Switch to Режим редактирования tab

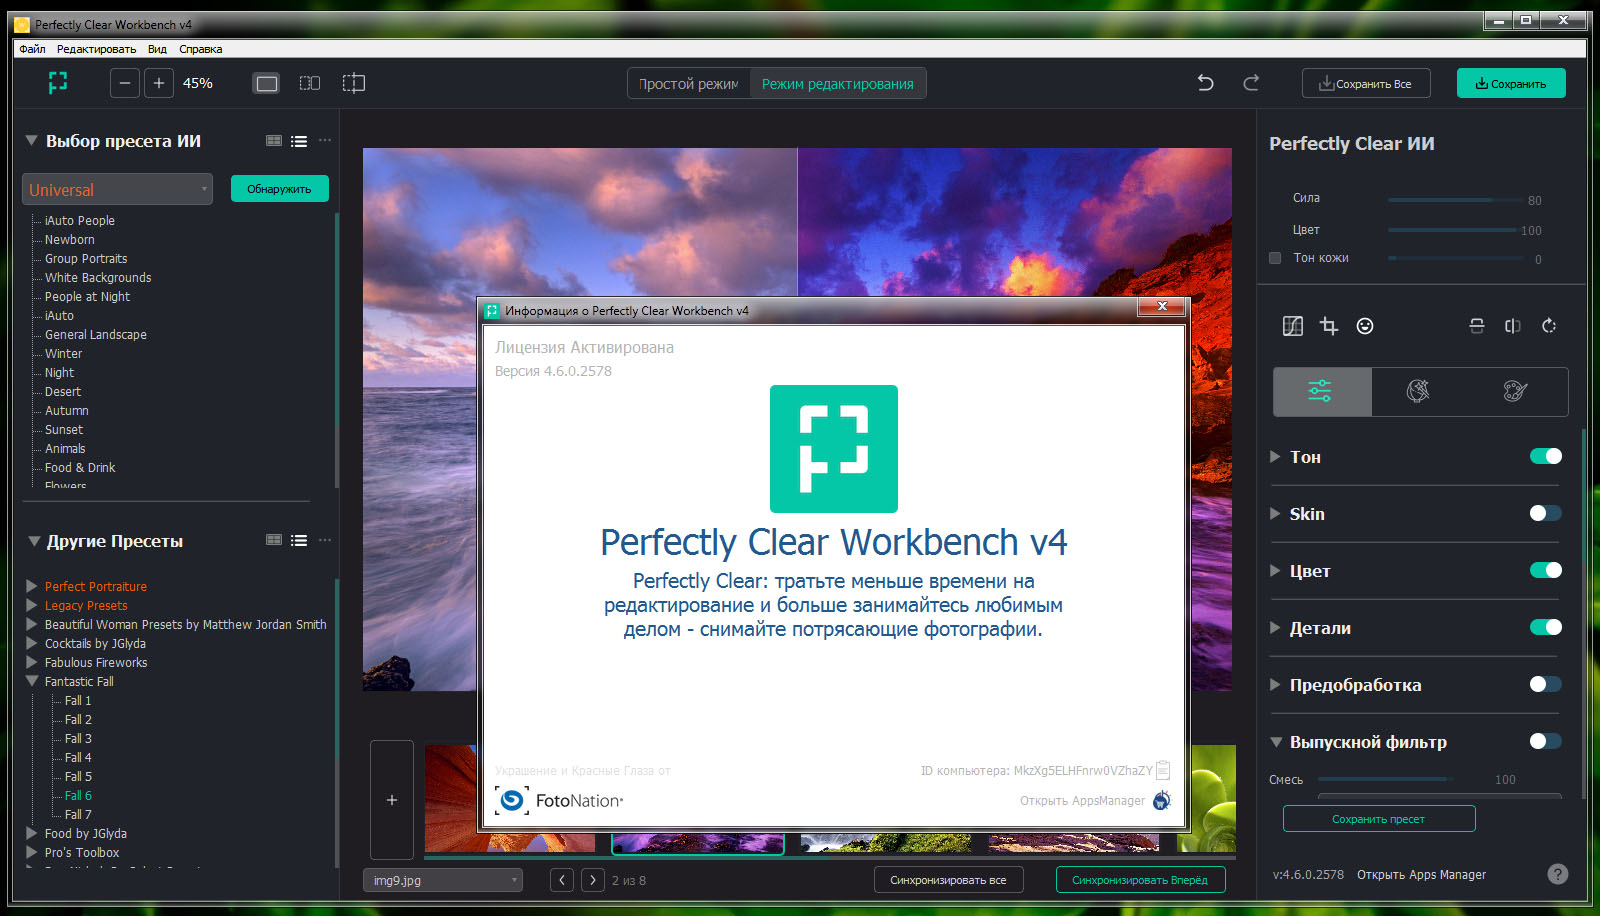pyautogui.click(x=838, y=83)
